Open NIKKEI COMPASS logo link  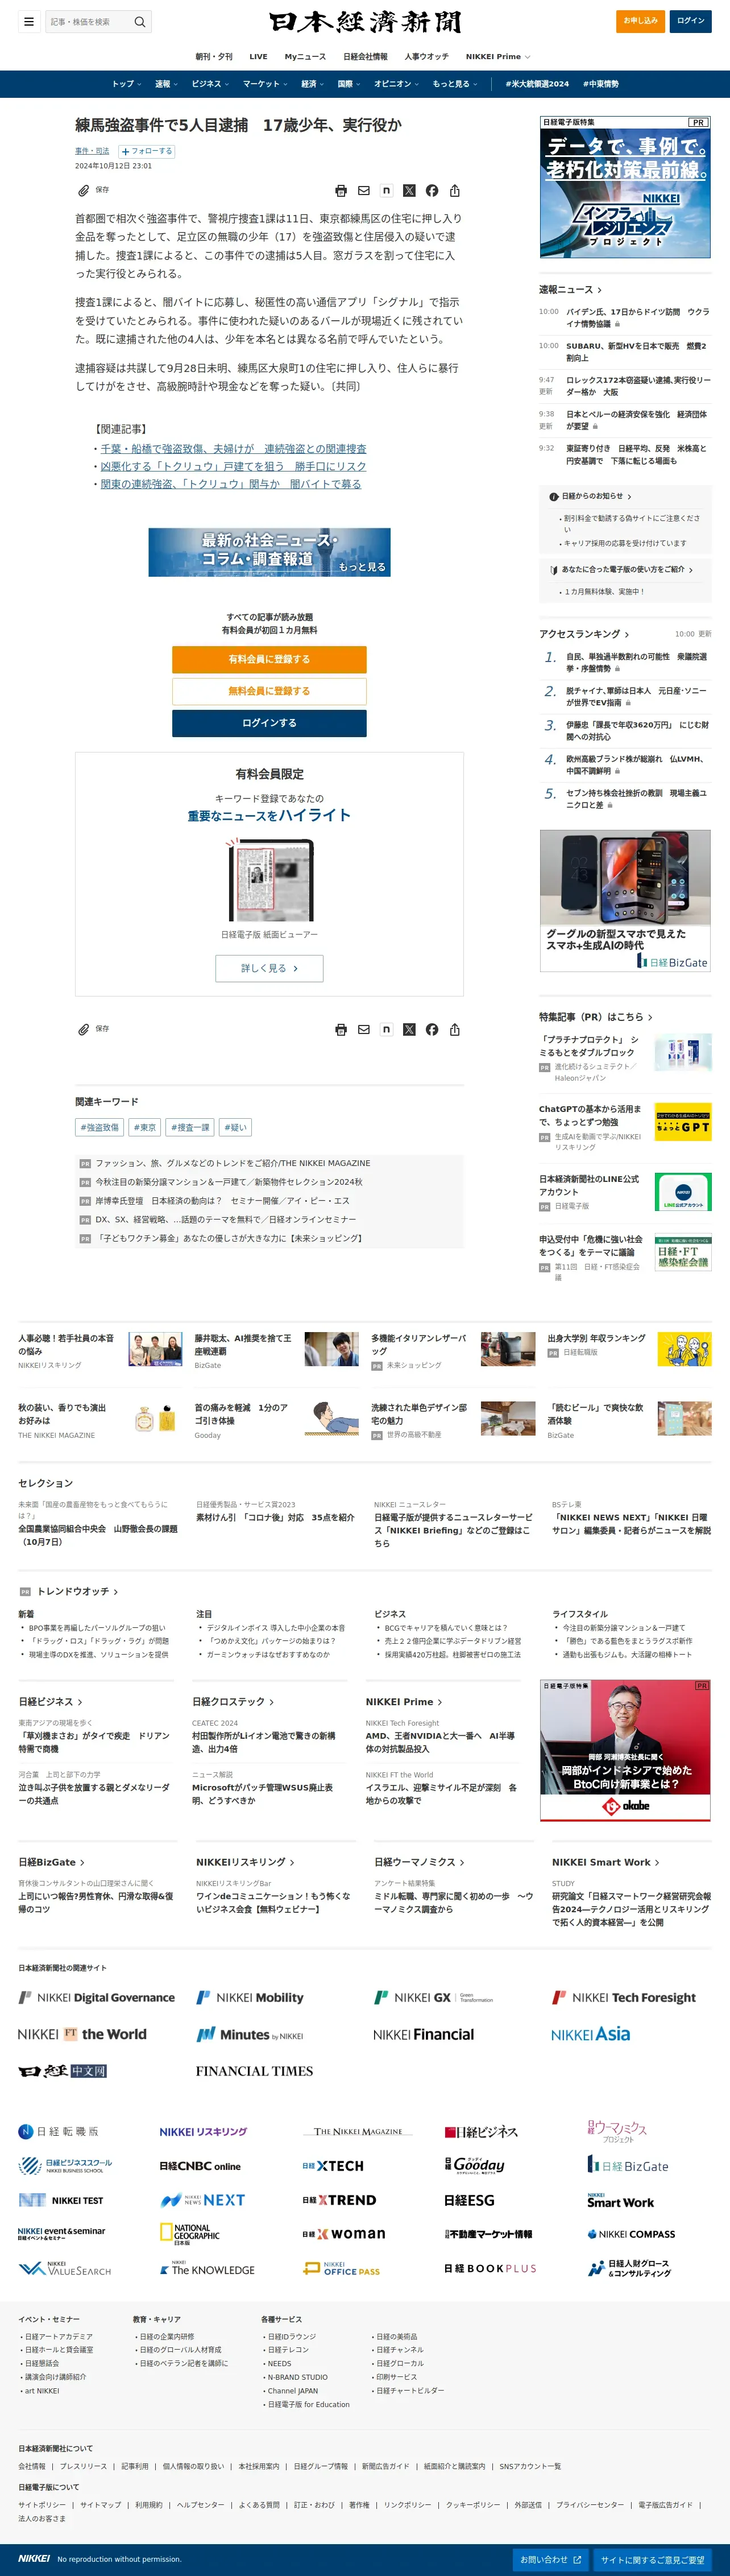pyautogui.click(x=631, y=2234)
